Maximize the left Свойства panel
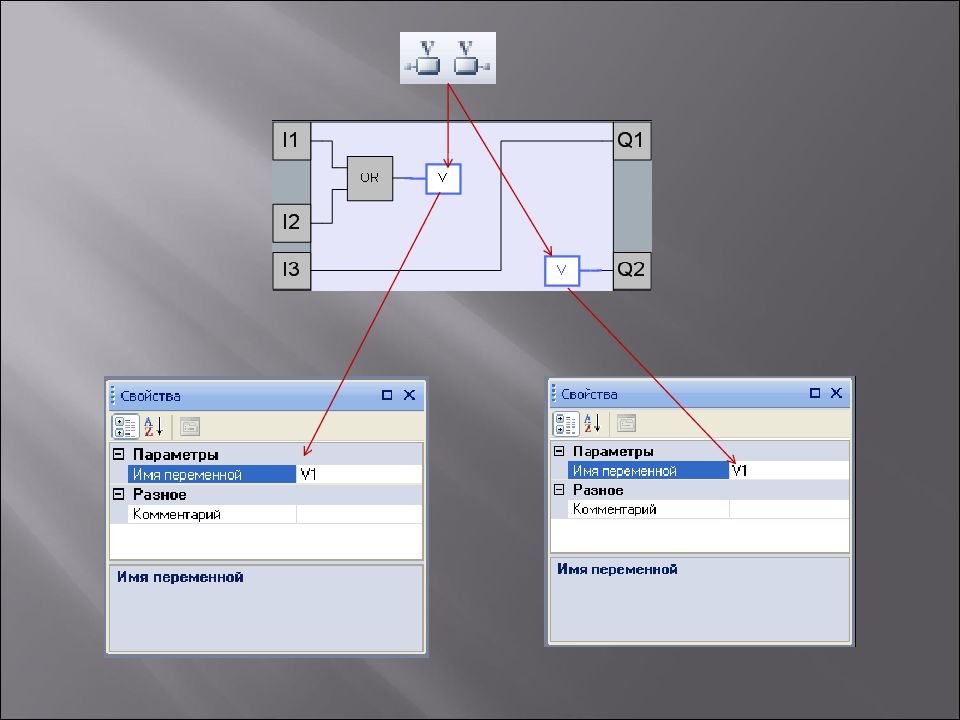The height and width of the screenshot is (720, 960). tap(387, 395)
